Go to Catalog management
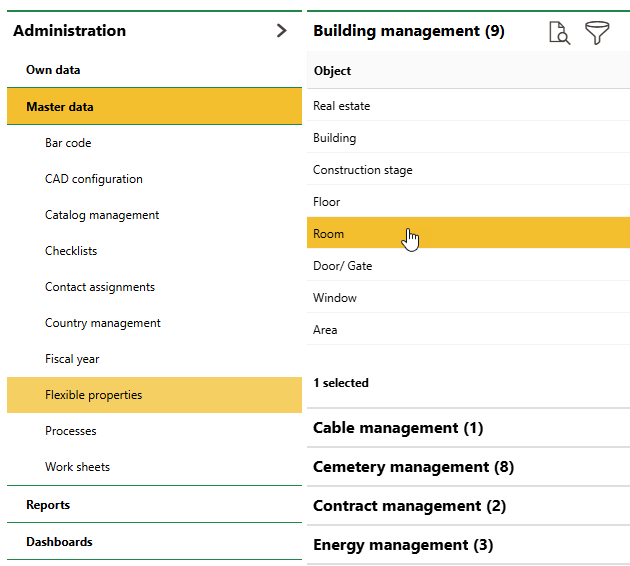630x566 pixels. pos(102,215)
